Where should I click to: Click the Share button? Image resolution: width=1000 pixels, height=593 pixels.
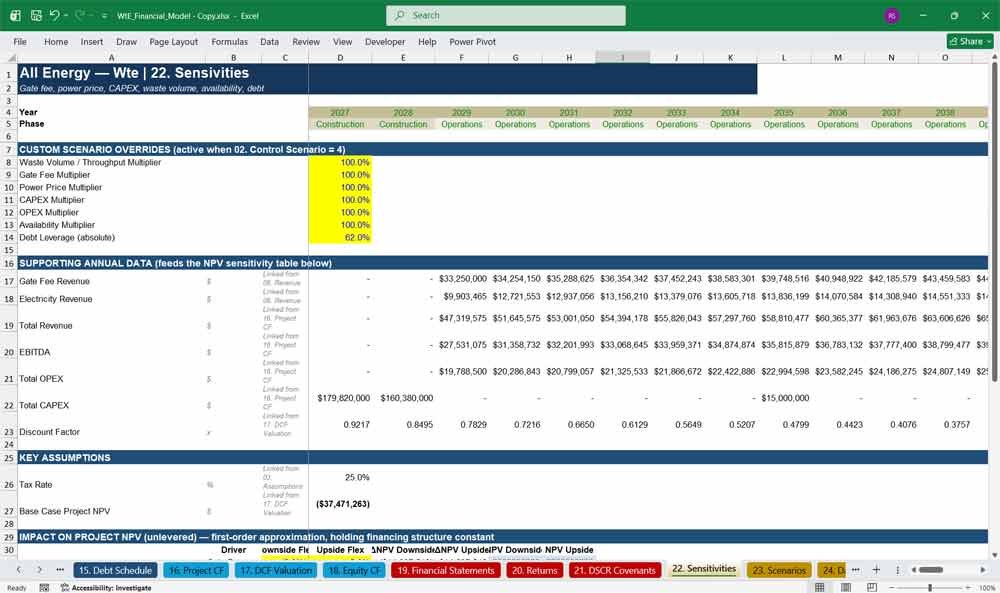[x=970, y=41]
